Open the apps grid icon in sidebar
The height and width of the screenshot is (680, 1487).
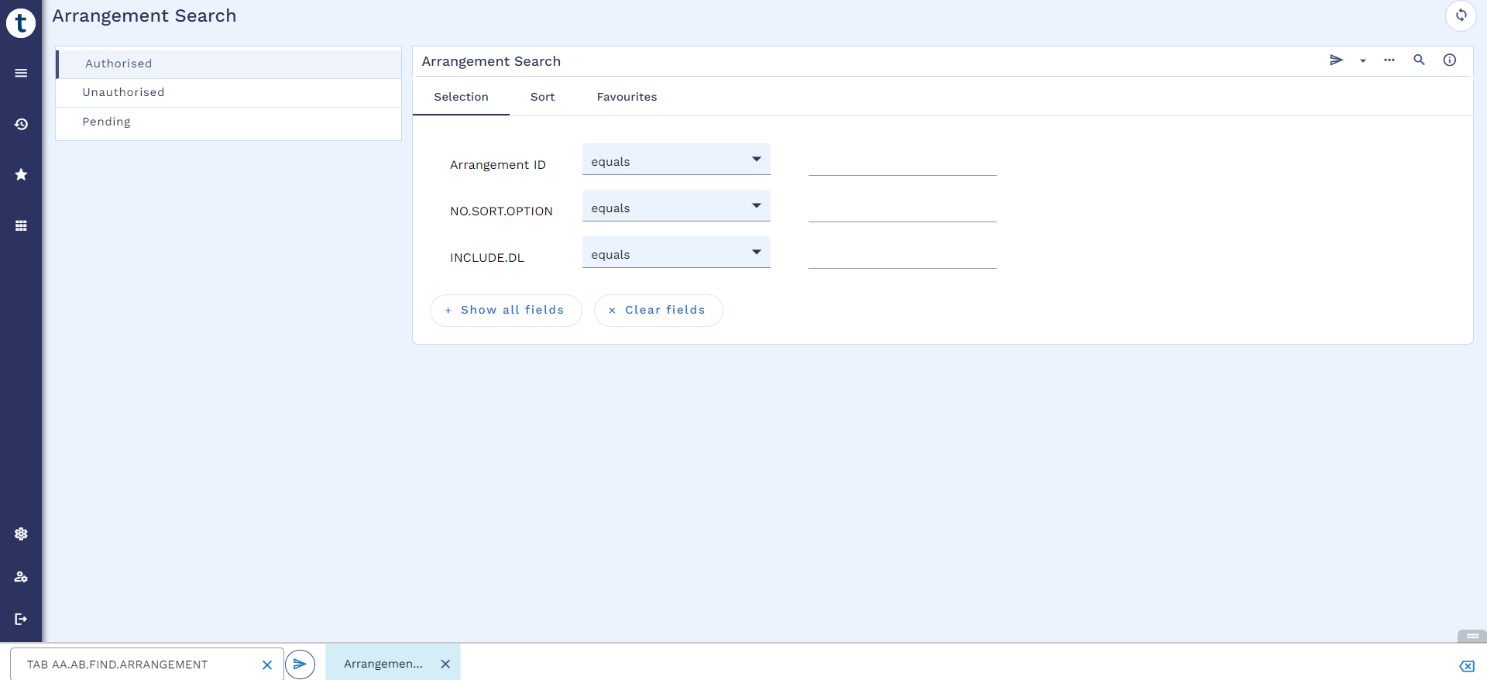[x=21, y=226]
